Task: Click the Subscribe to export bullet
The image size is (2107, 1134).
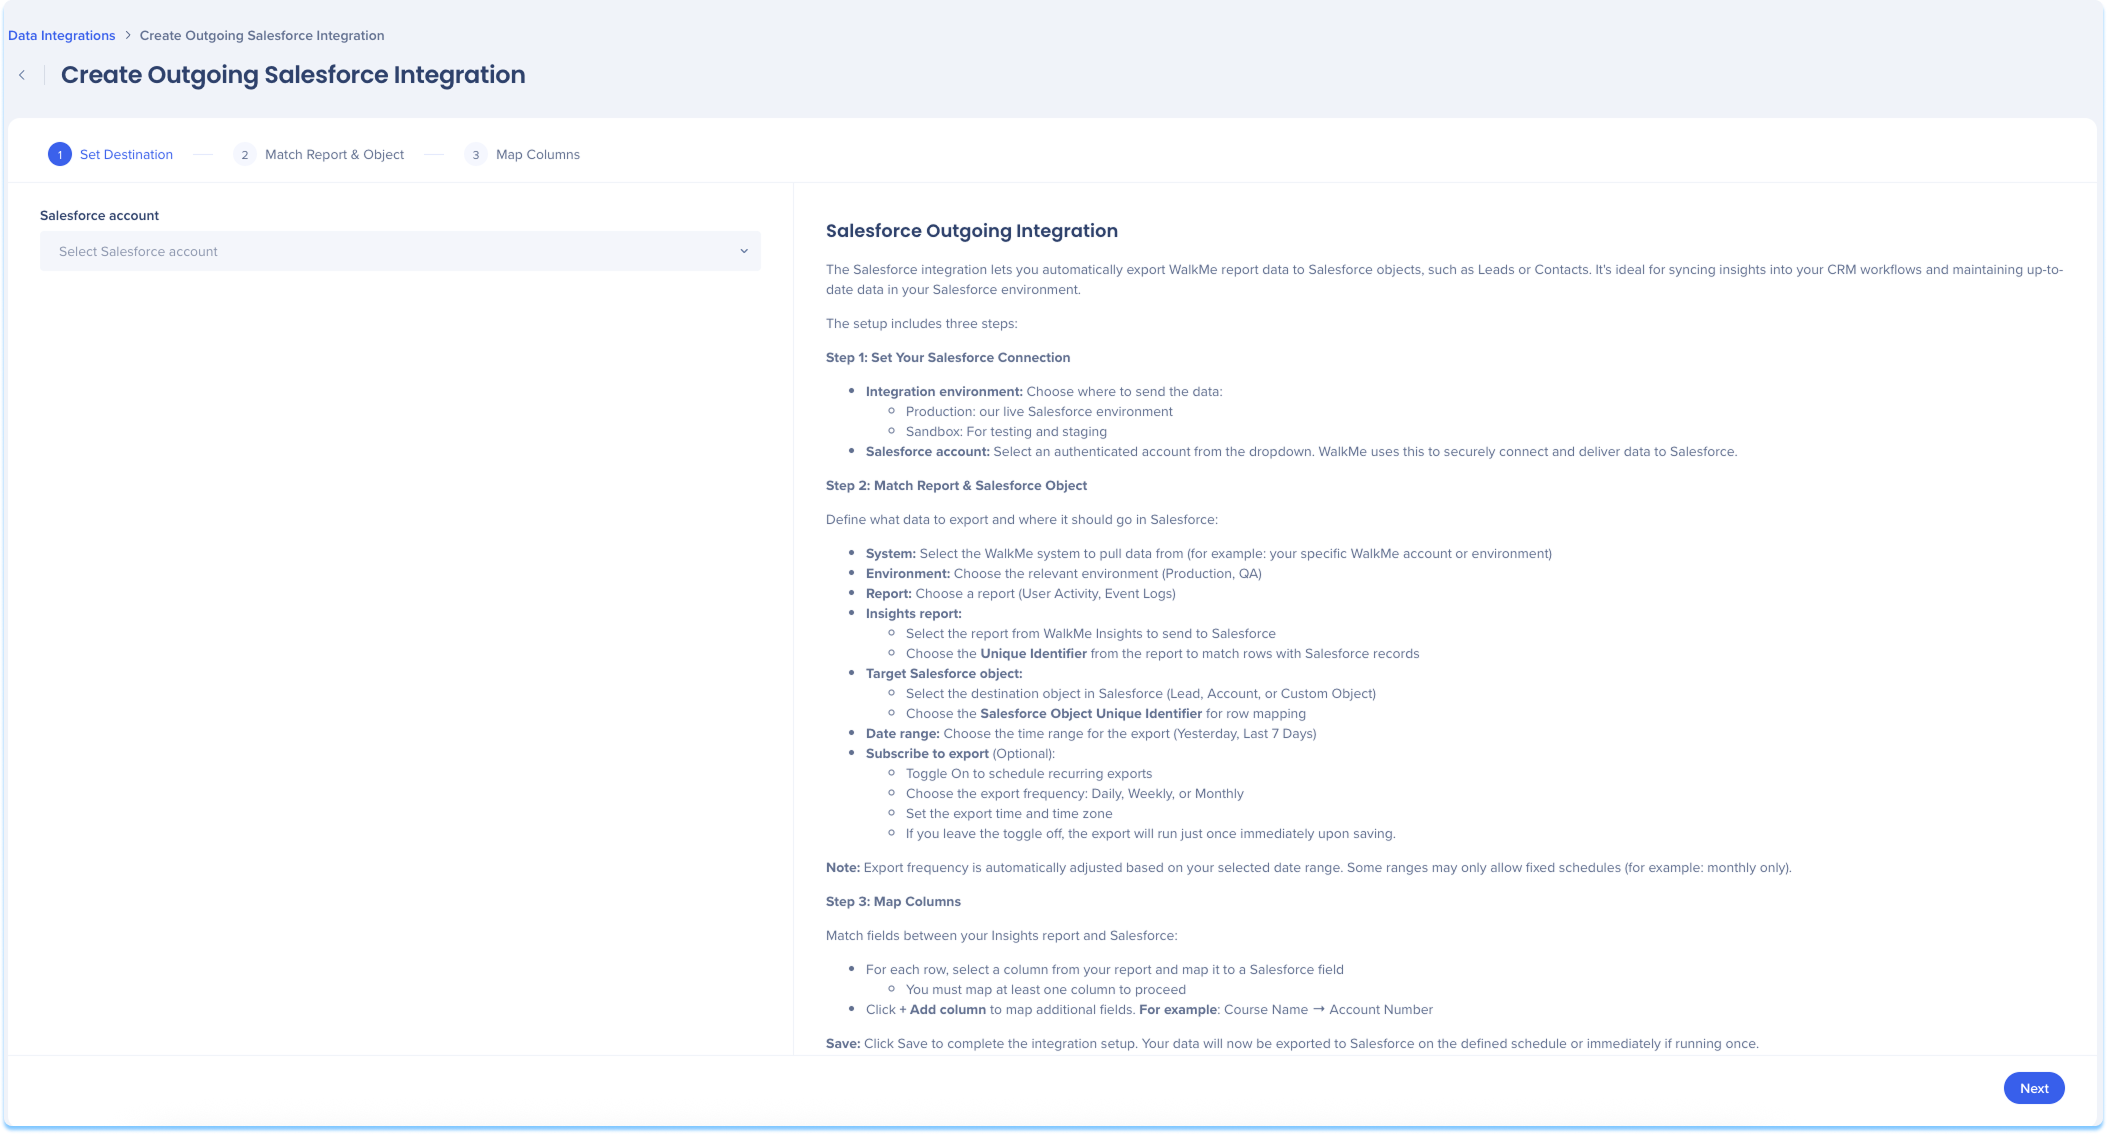Action: (960, 753)
